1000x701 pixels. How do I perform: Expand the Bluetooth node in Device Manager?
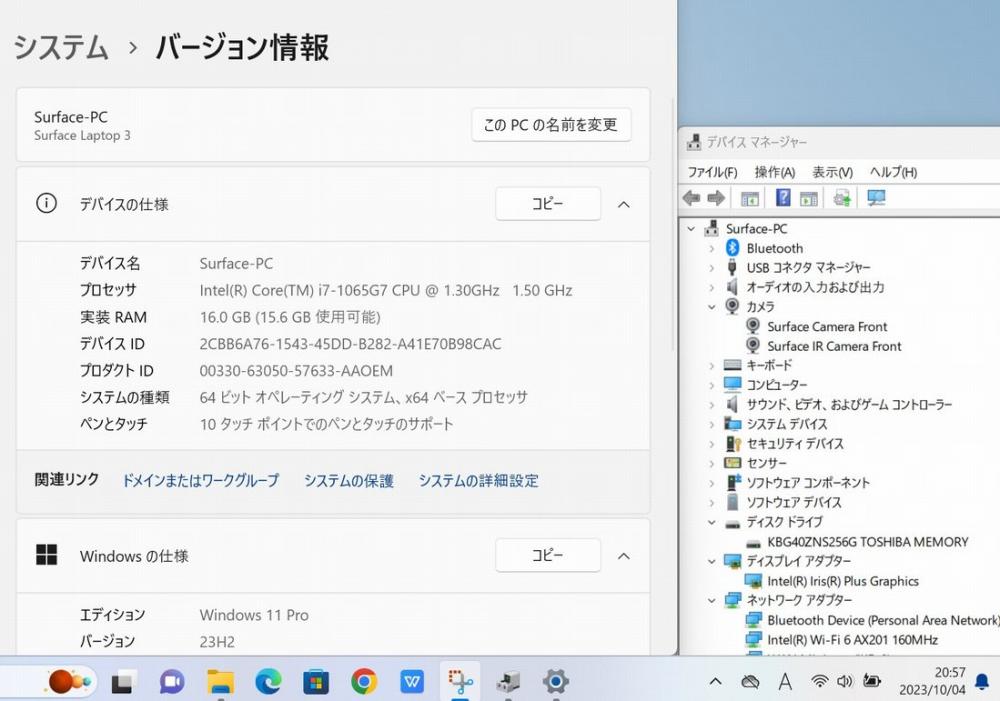(712, 248)
